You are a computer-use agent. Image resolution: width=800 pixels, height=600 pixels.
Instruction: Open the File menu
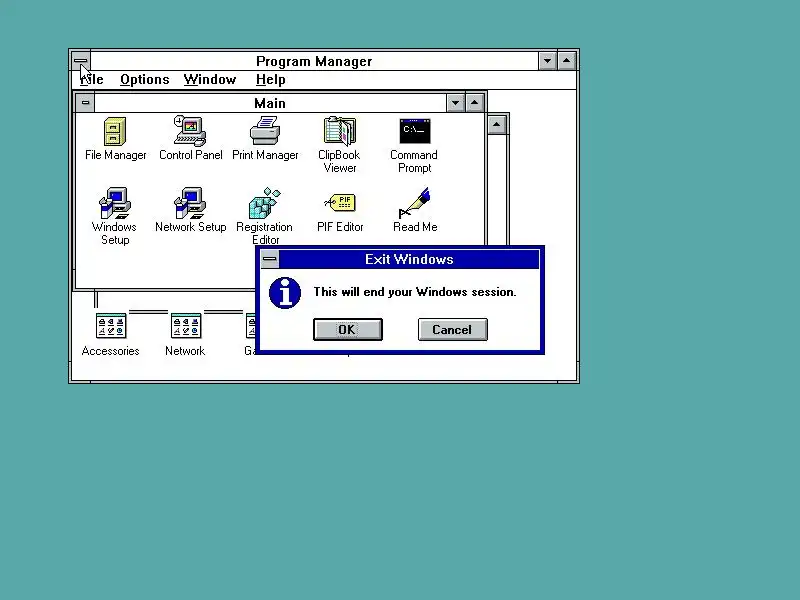click(92, 80)
